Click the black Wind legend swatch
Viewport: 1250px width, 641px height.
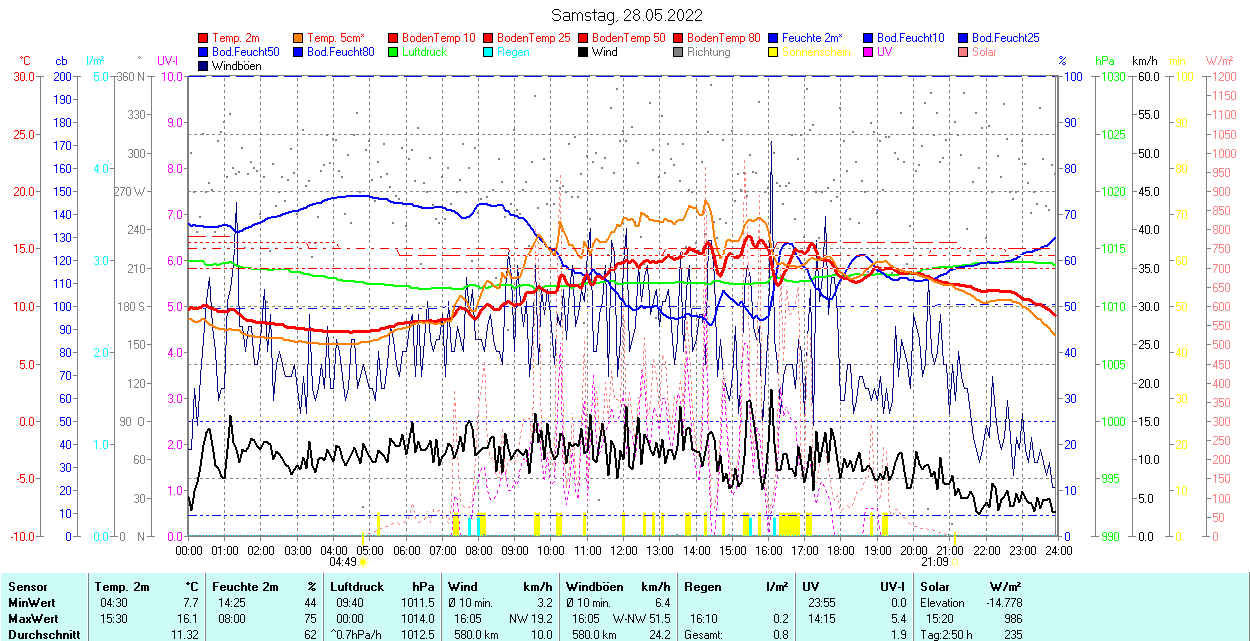click(584, 52)
